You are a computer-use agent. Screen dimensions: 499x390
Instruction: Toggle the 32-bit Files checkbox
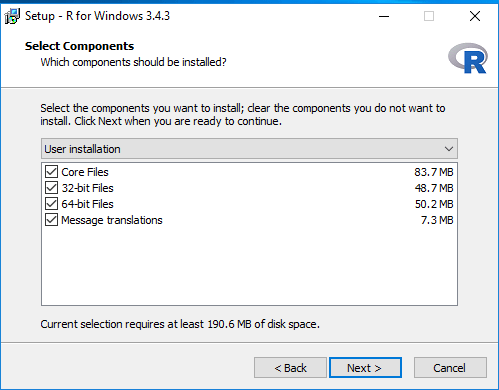click(51, 188)
